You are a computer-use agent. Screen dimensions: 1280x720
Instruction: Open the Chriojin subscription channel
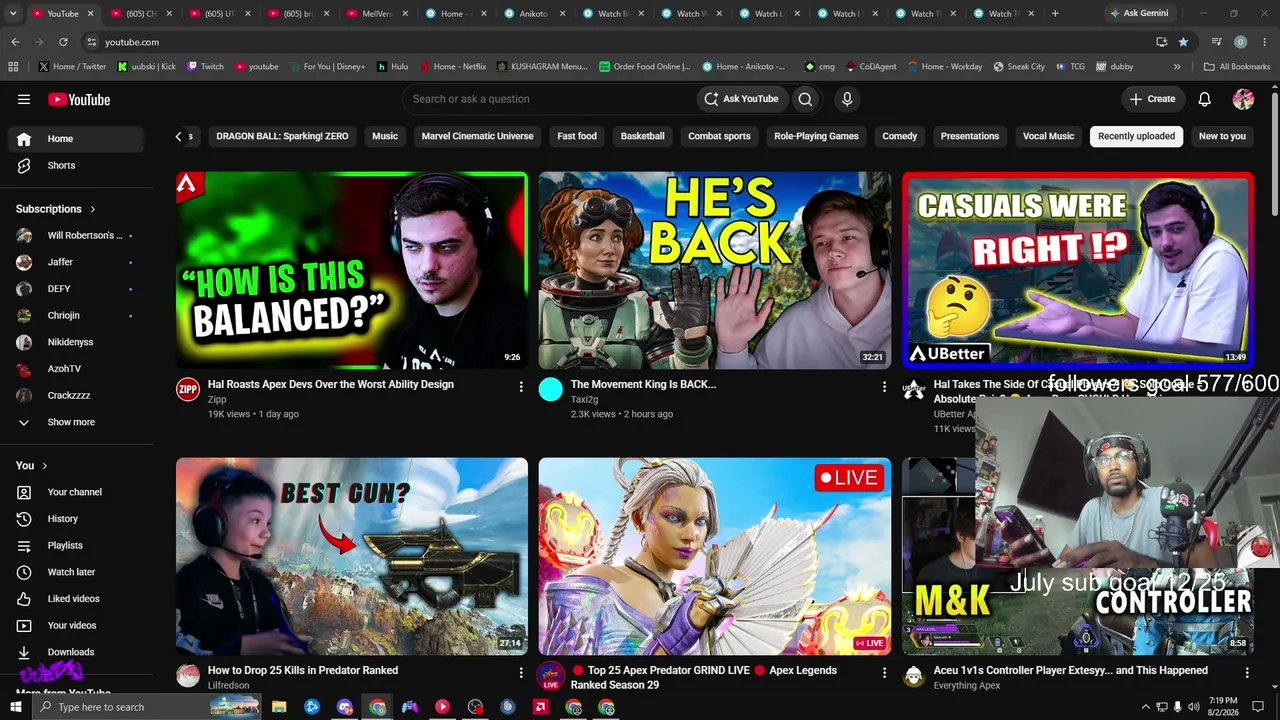click(x=77, y=315)
